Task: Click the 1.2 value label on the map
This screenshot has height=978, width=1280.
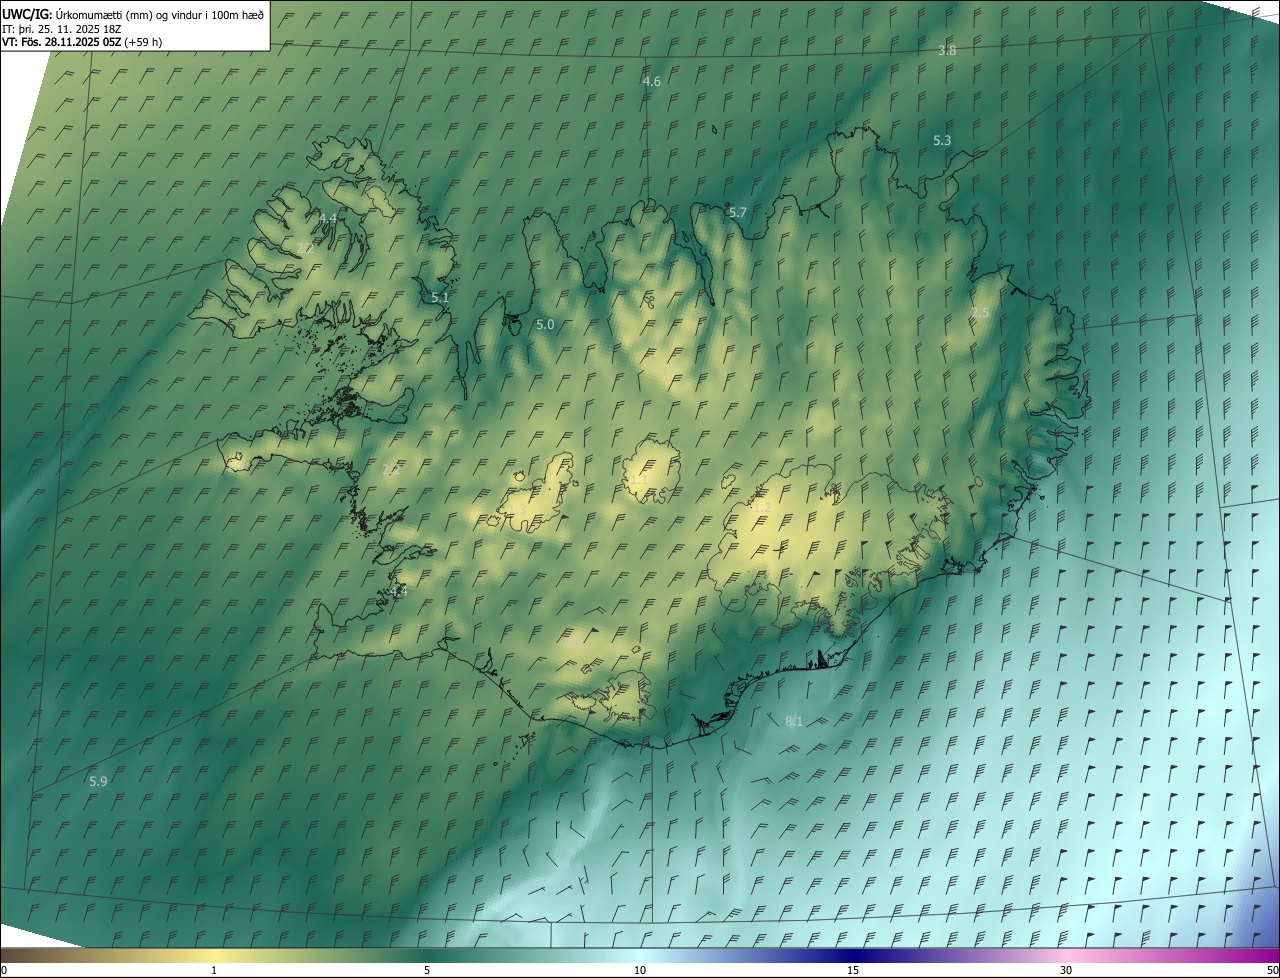Action: coord(762,508)
